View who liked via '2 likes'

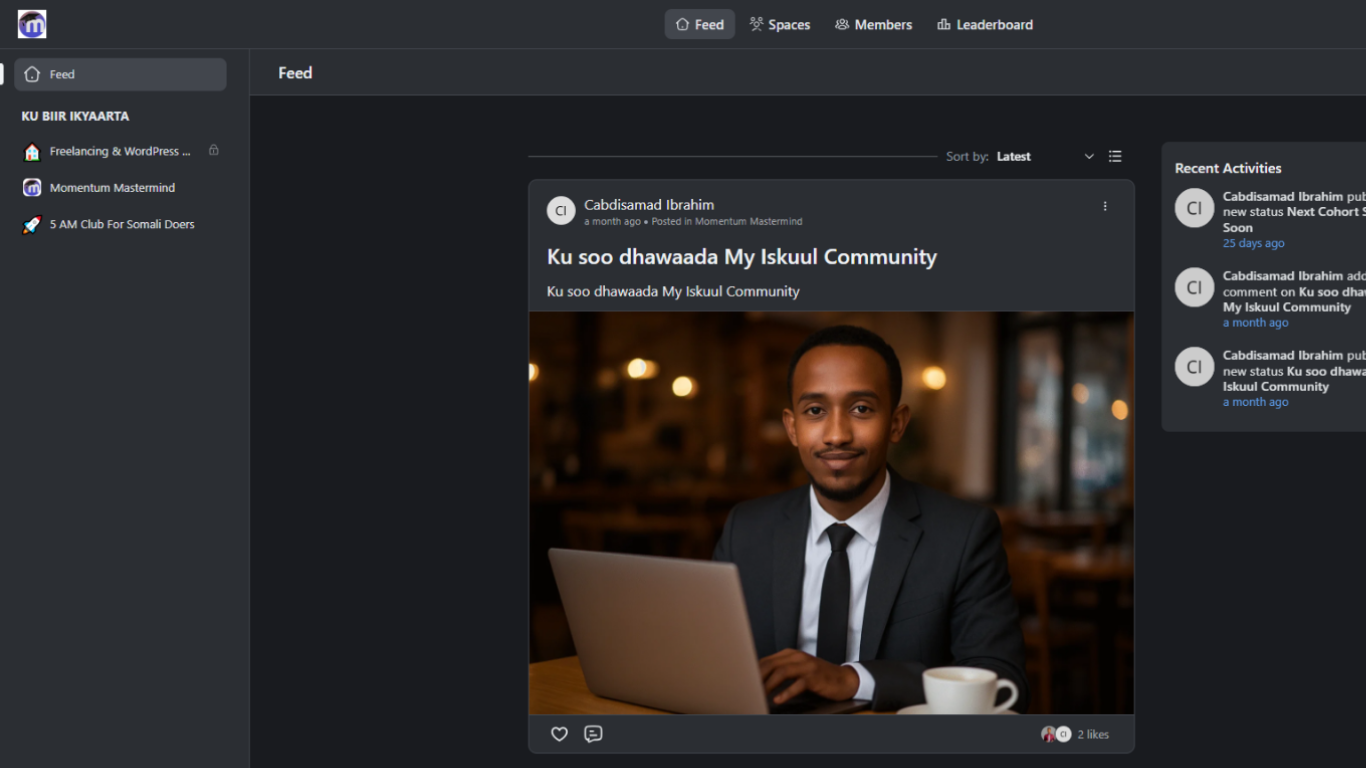pos(1093,735)
